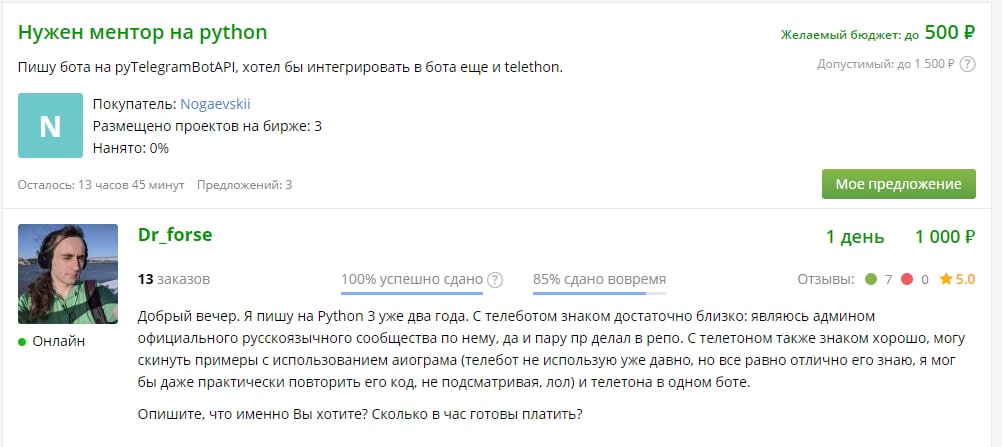Screen dimensions: 1002x447
Task: Click progress bar under "100% успешно сдано"
Action: tap(411, 293)
